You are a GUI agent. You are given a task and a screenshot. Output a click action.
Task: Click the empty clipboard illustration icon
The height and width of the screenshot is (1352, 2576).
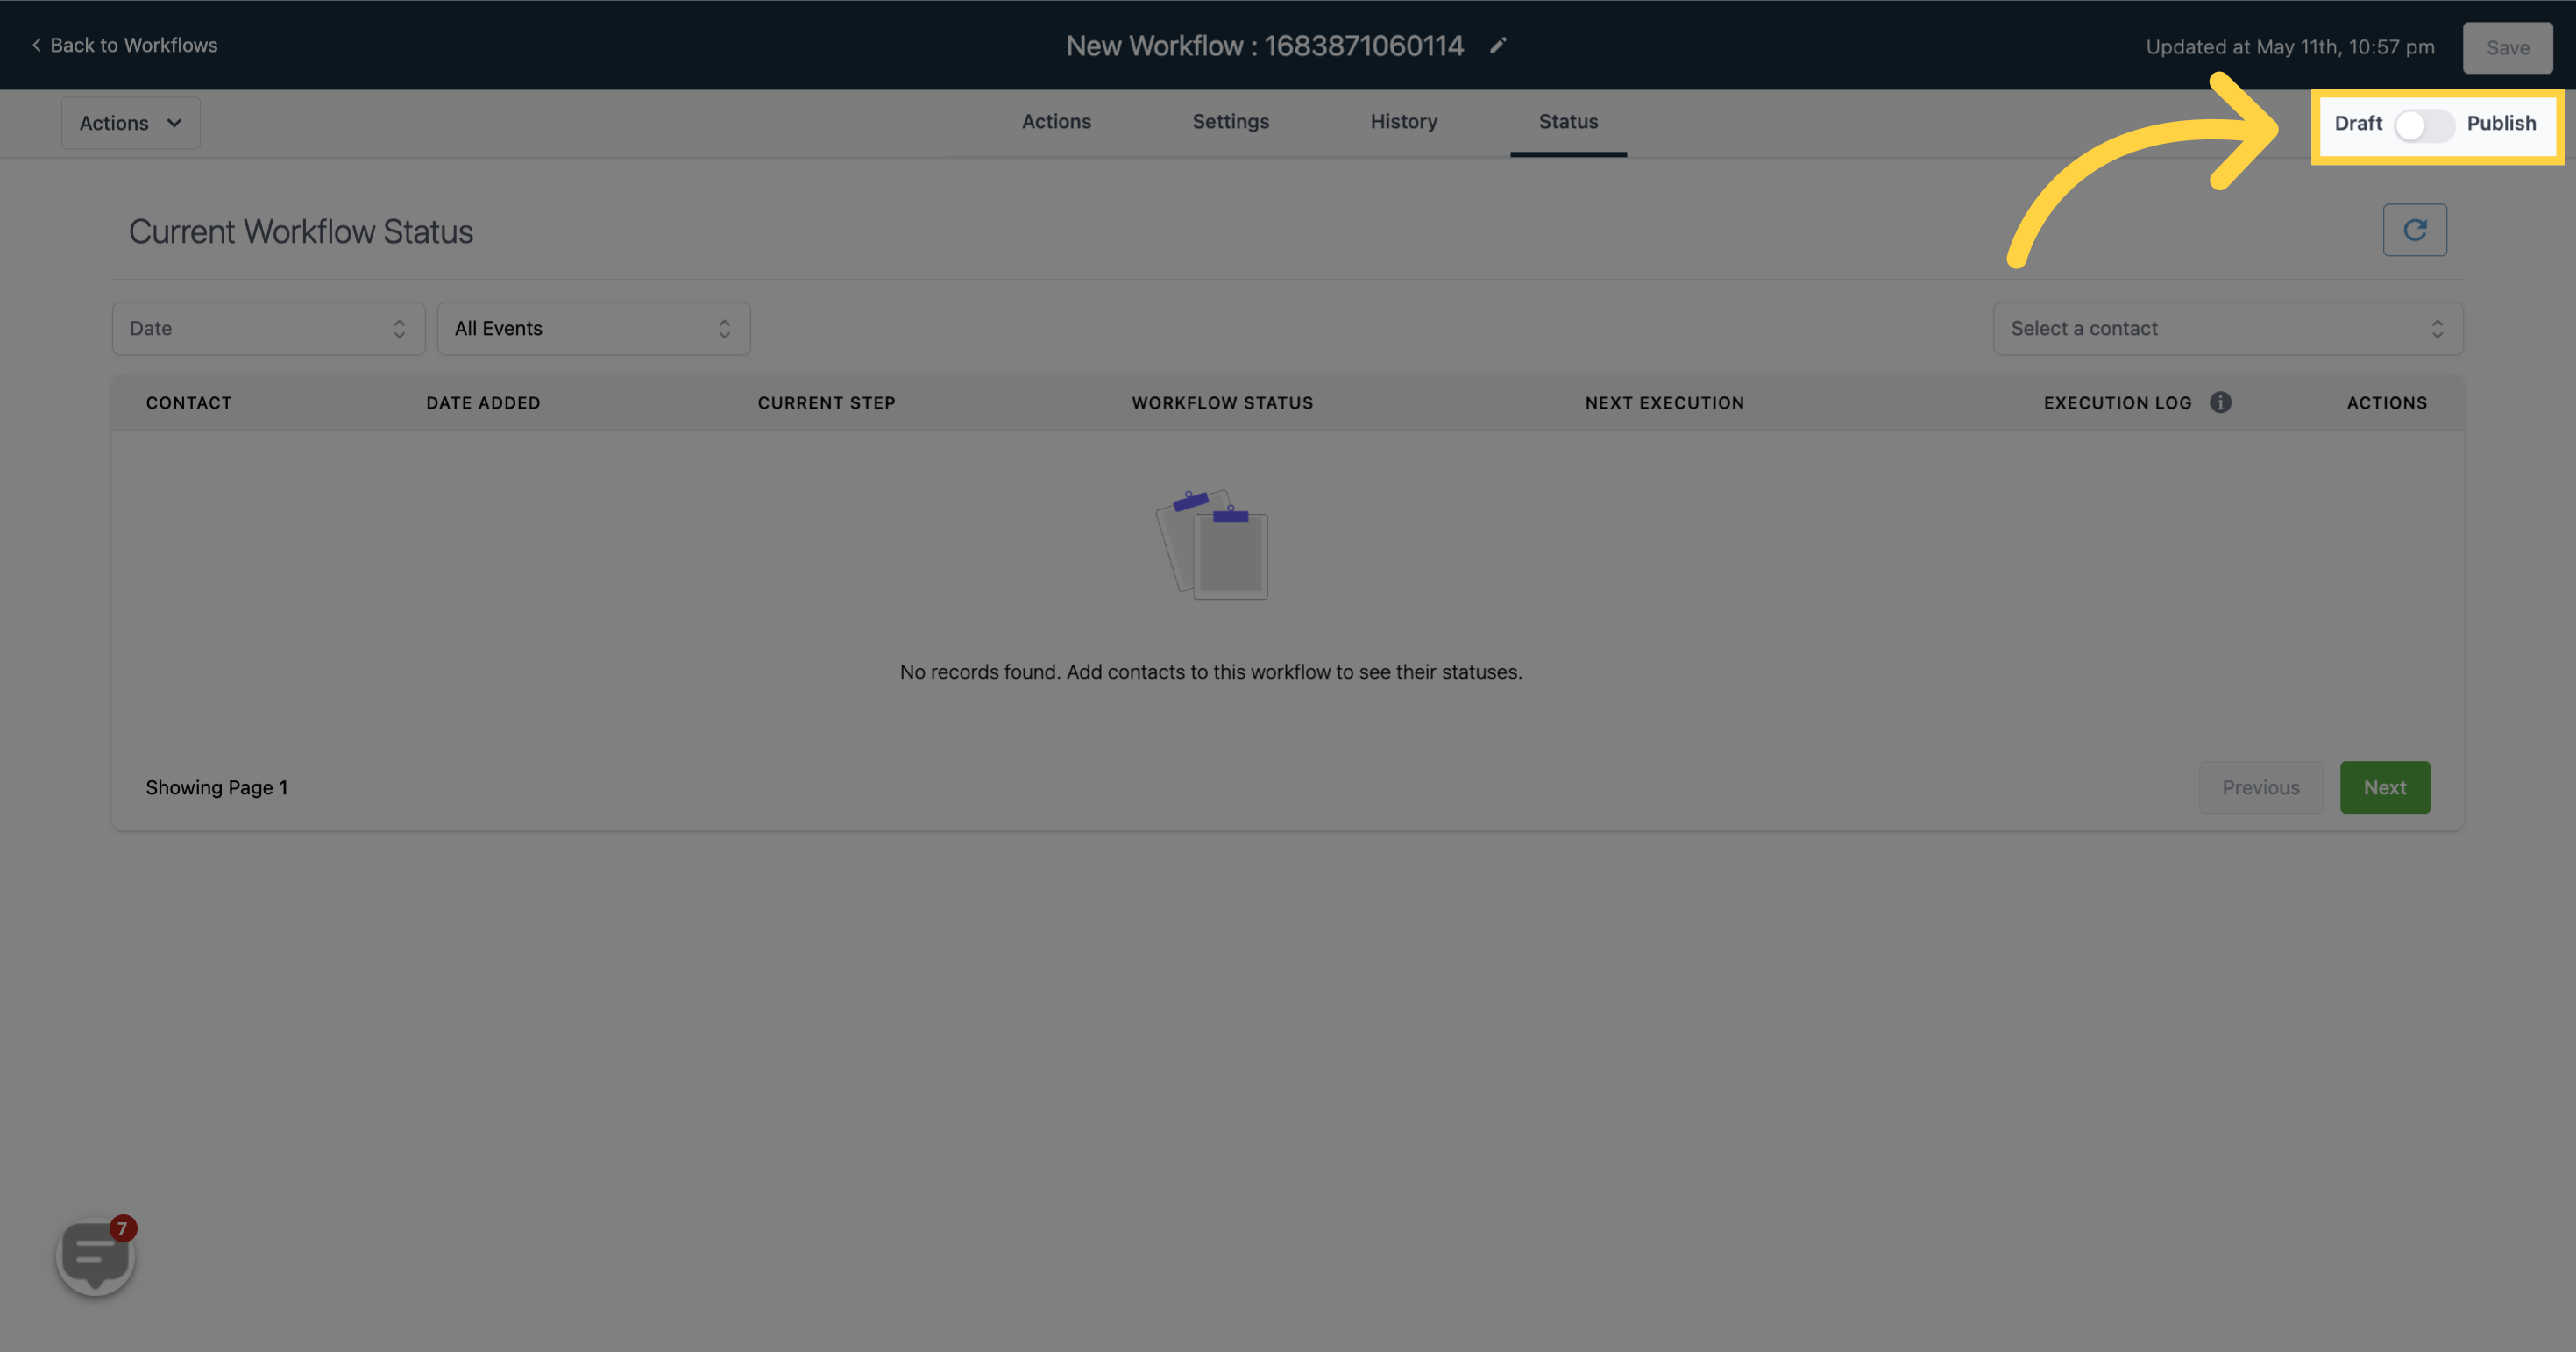[x=1211, y=544]
